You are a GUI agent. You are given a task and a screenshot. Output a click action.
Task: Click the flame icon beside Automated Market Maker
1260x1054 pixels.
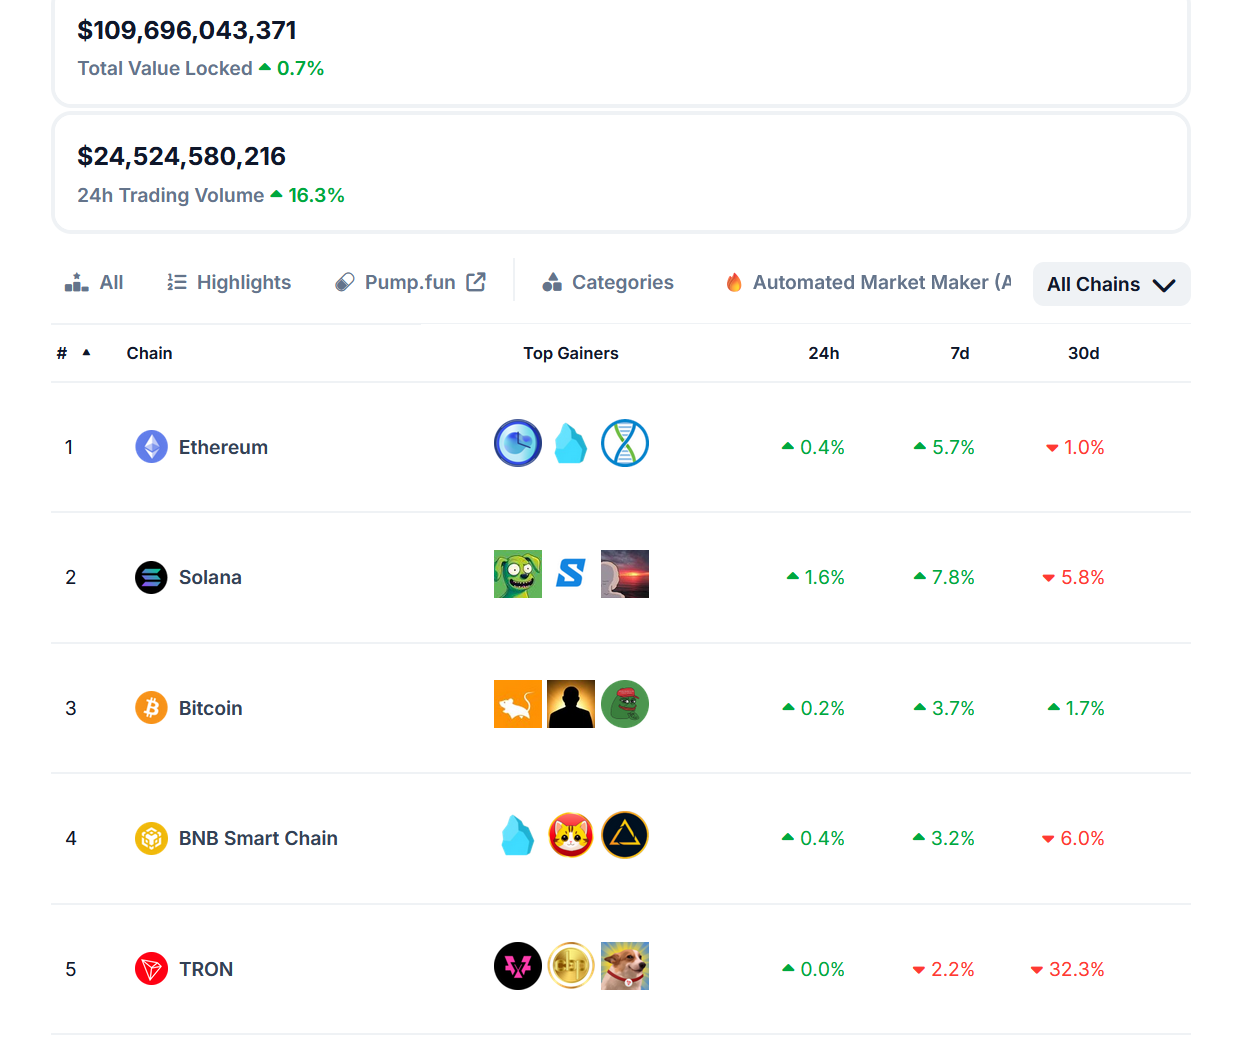[x=735, y=282]
